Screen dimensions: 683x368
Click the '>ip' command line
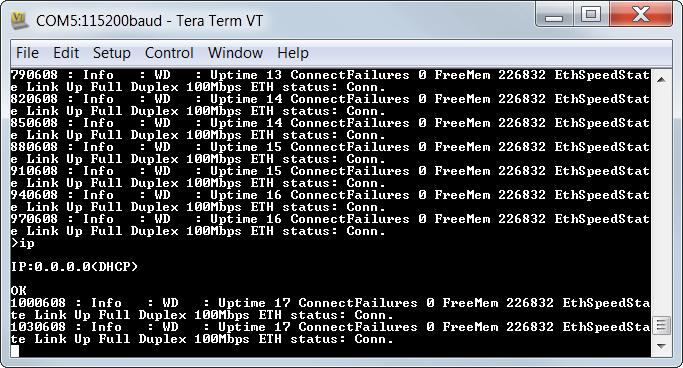pyautogui.click(x=22, y=243)
